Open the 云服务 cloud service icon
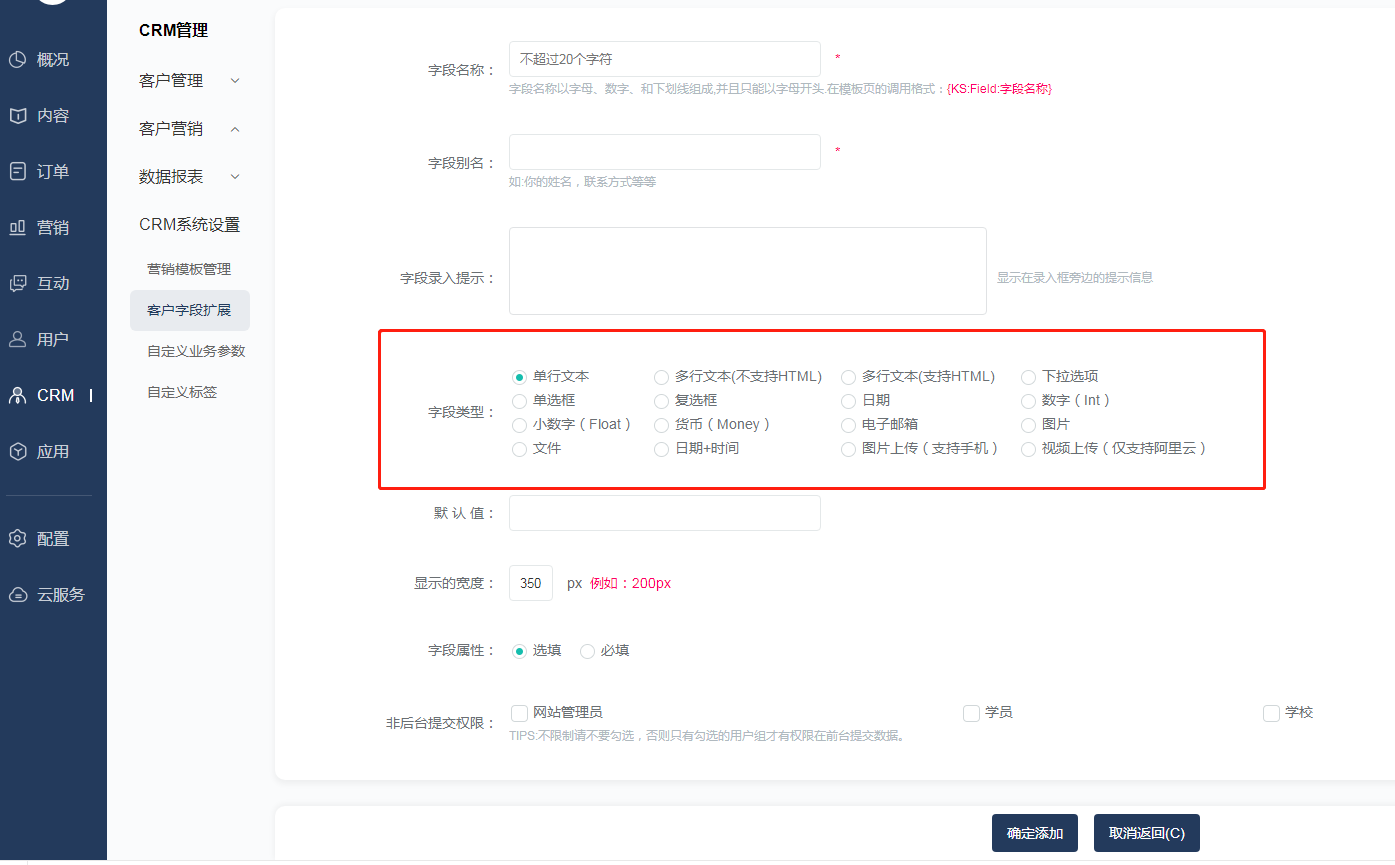Screen dimensions: 1395x865 click(17, 595)
